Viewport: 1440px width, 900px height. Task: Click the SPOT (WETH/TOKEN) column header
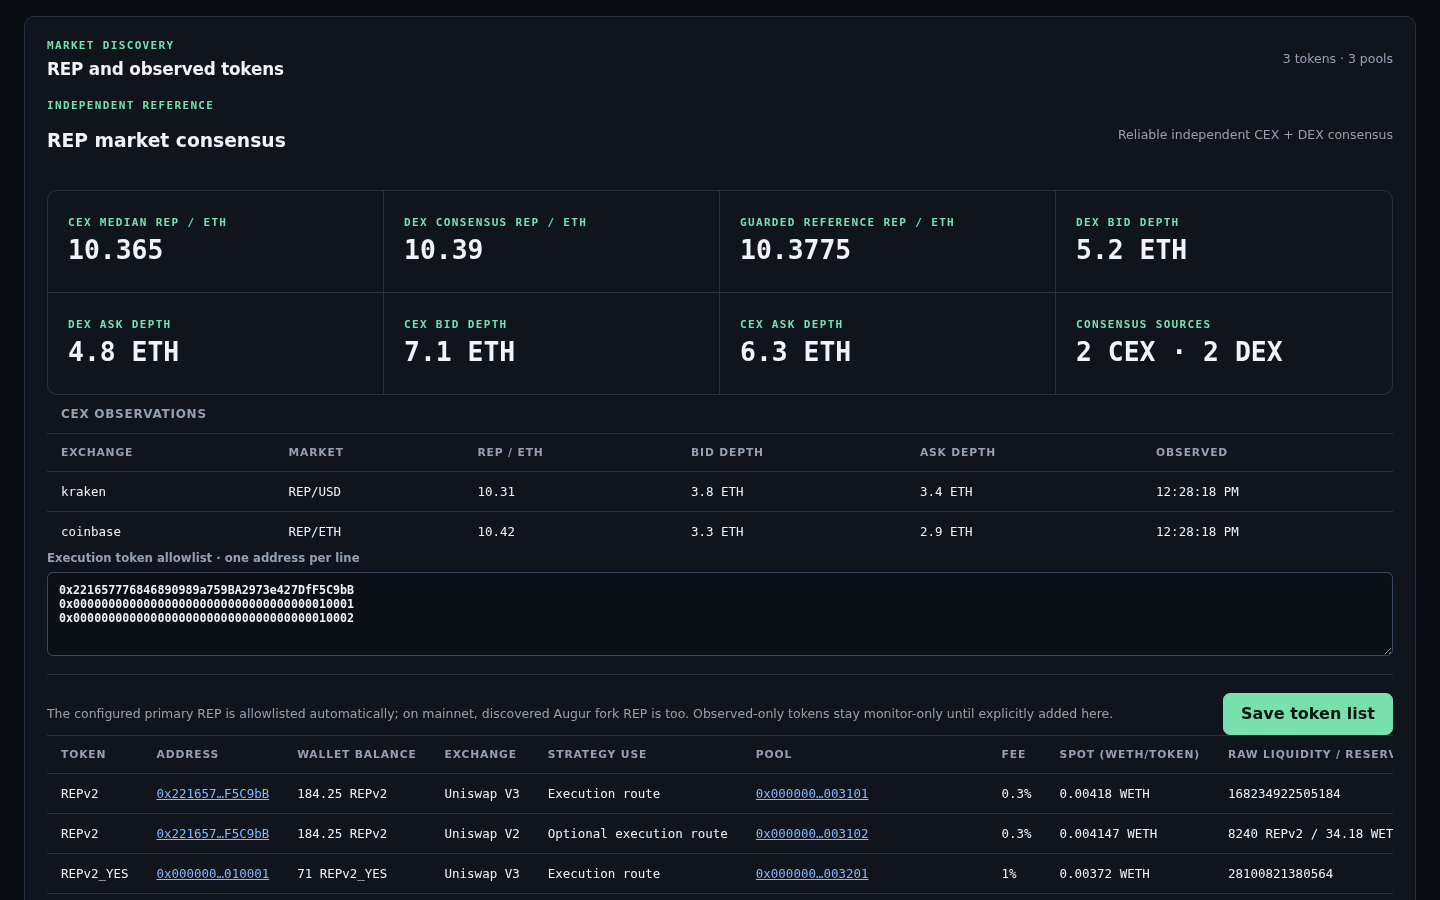click(x=1129, y=754)
